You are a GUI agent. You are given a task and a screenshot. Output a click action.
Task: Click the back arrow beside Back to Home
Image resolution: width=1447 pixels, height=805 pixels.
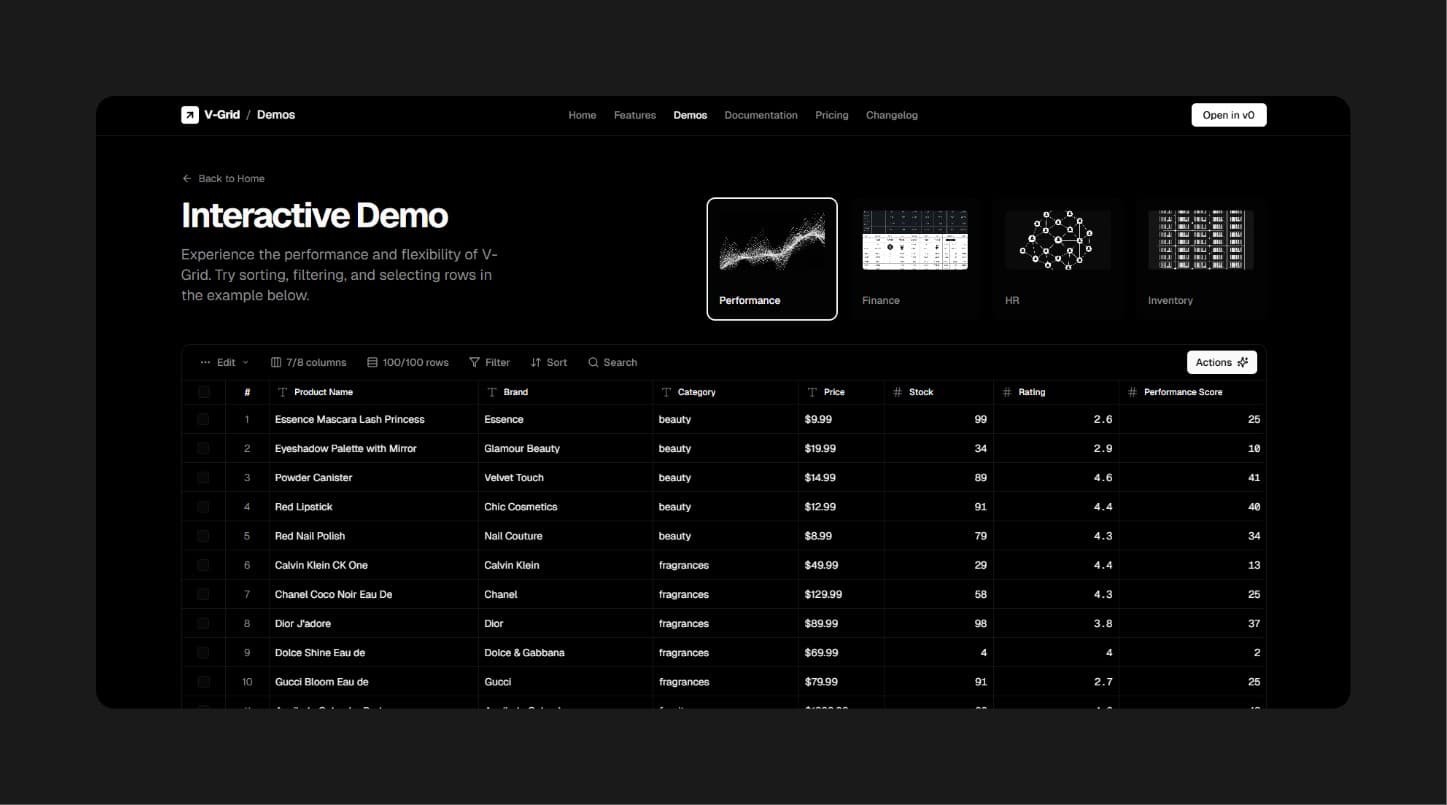pos(187,179)
